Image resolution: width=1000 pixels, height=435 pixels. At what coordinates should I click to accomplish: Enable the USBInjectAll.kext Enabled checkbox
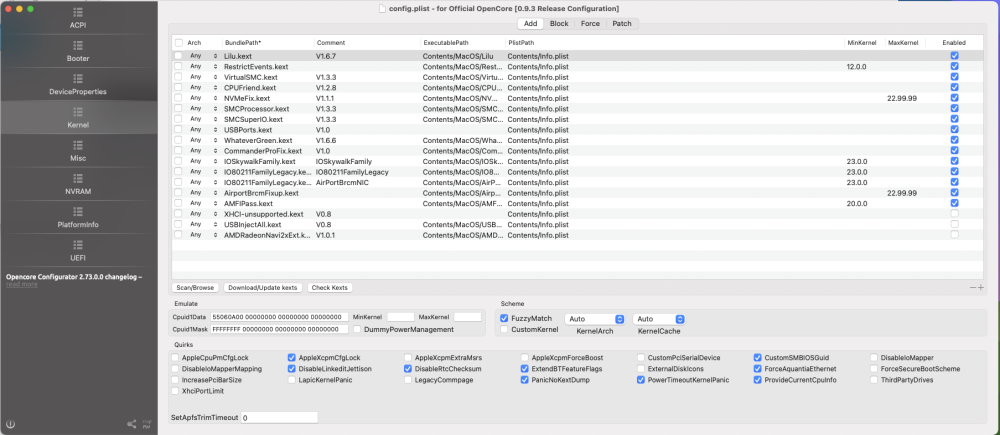954,225
